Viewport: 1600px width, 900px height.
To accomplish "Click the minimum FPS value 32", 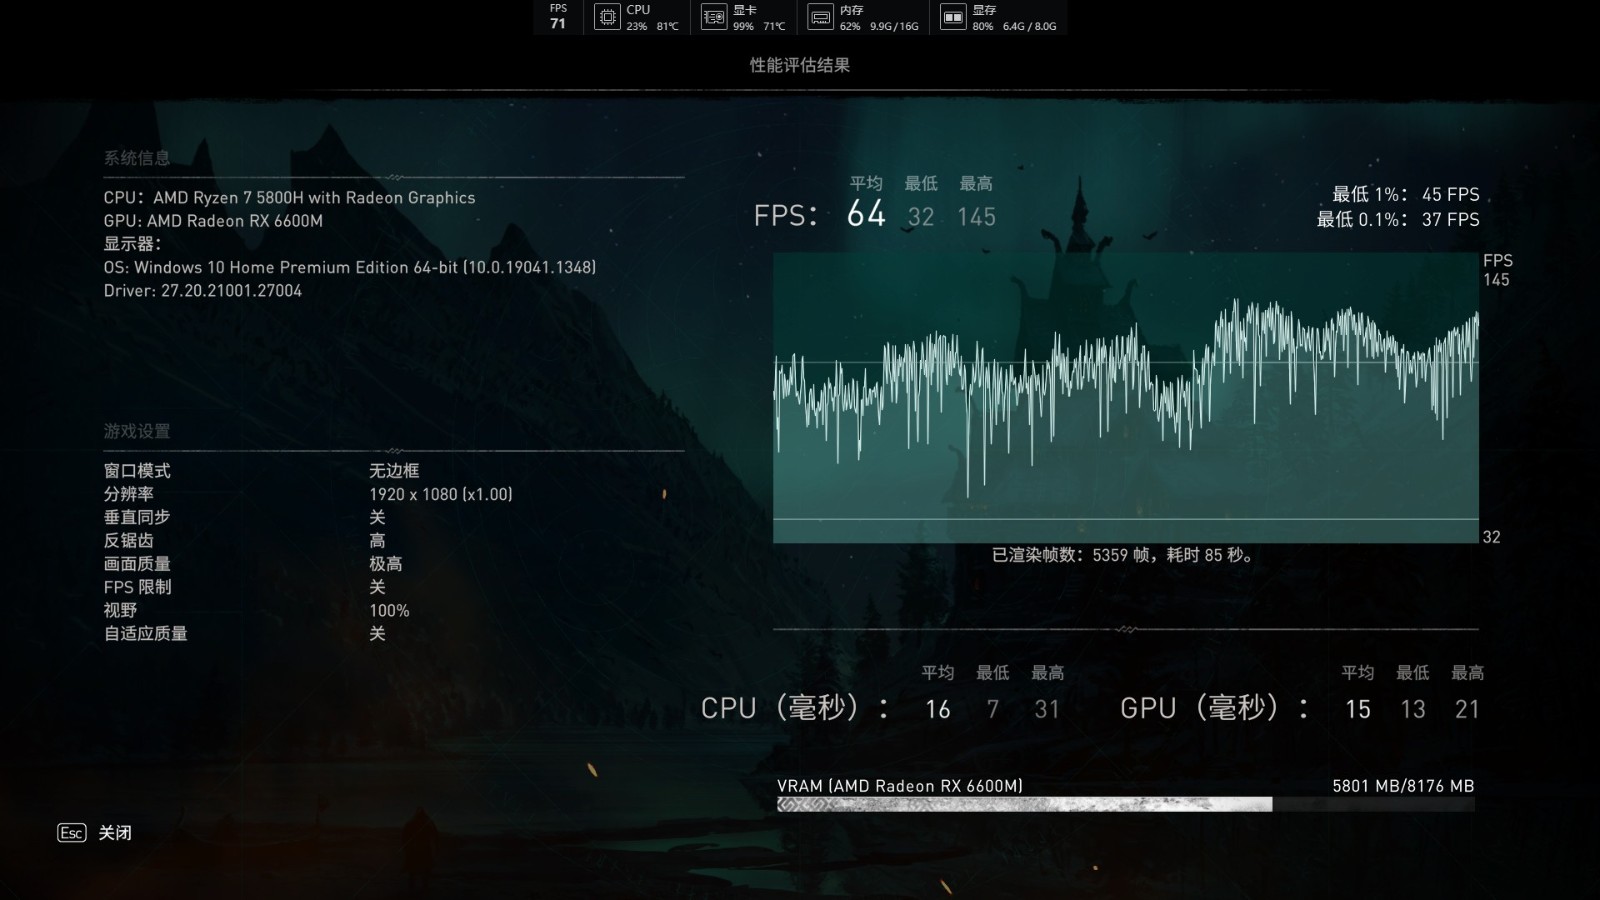I will 921,217.
